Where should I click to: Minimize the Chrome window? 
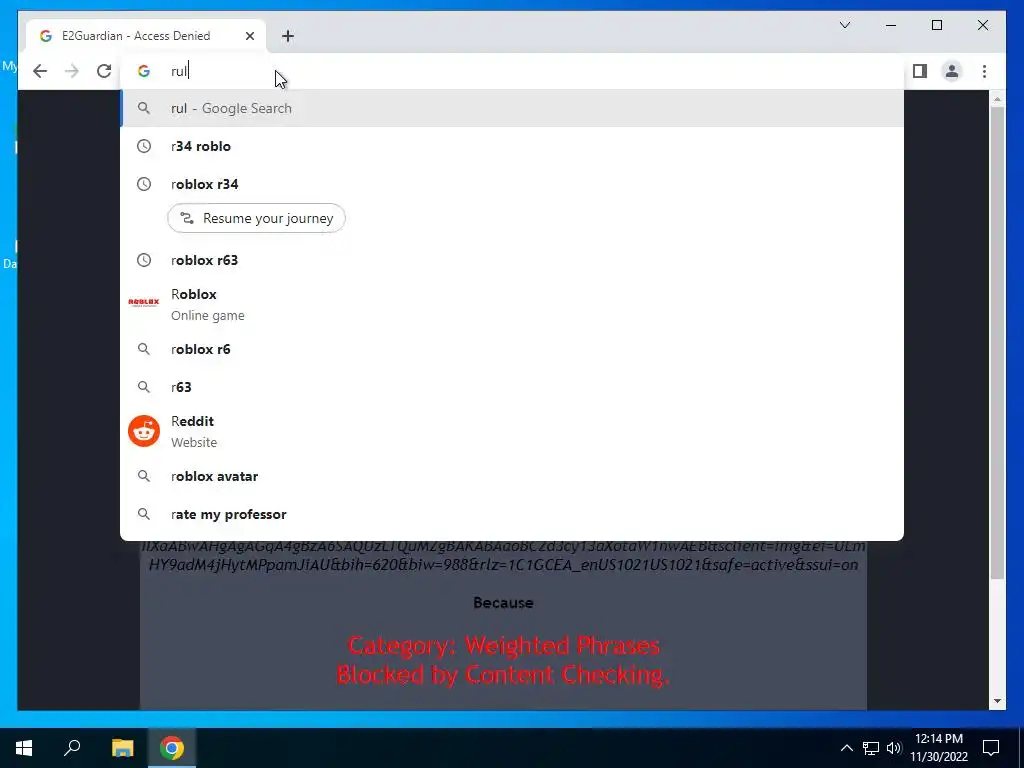click(891, 25)
